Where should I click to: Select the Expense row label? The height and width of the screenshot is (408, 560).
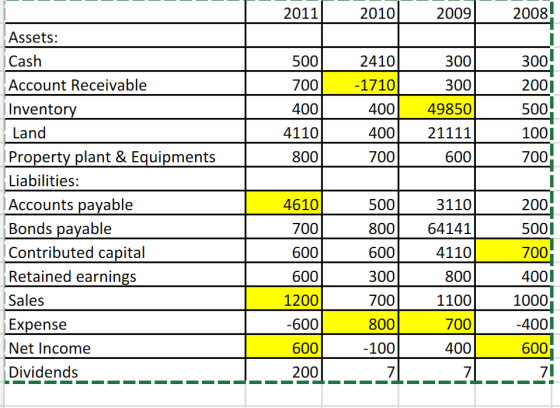[x=125, y=323]
